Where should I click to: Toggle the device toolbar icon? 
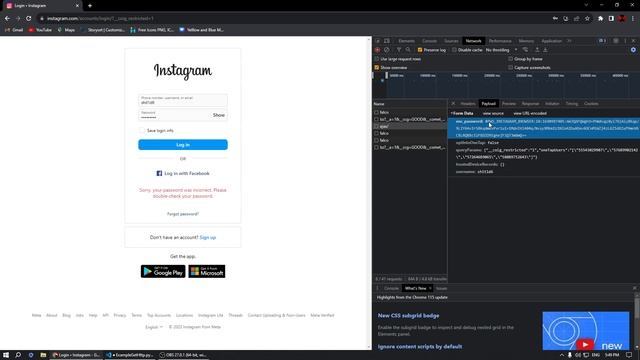387,41
